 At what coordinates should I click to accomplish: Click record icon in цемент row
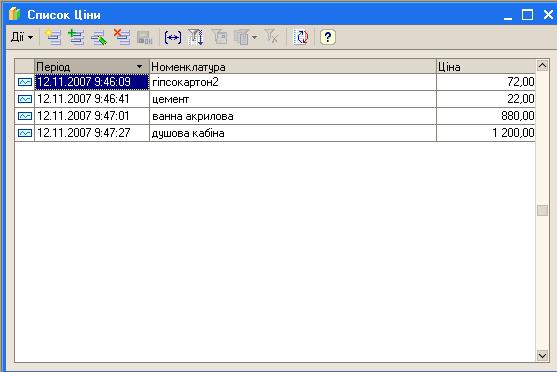coord(25,99)
